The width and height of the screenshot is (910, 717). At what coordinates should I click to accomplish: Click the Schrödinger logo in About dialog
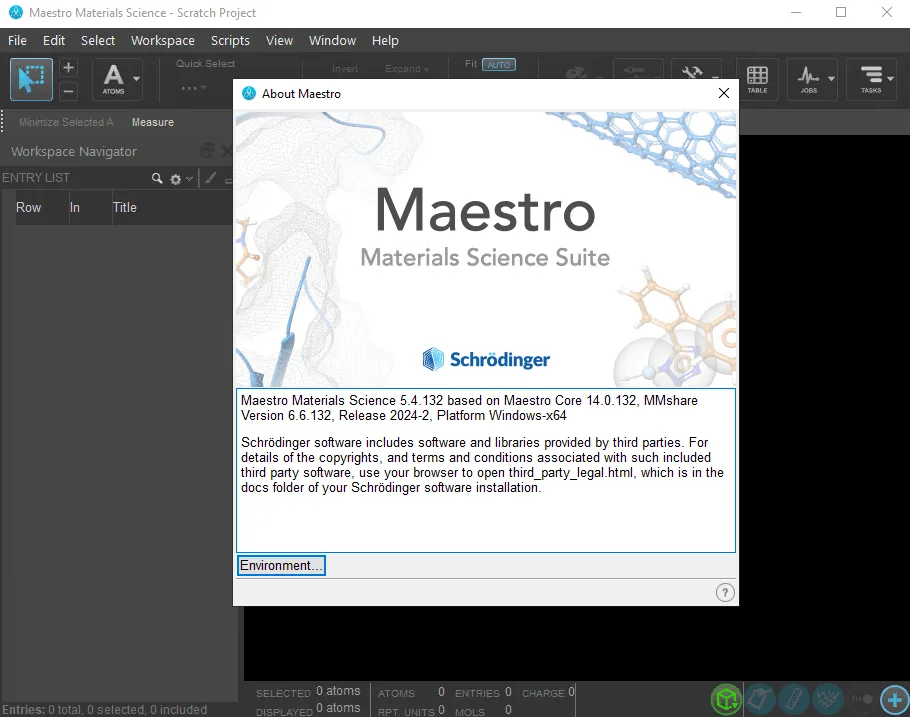486,359
